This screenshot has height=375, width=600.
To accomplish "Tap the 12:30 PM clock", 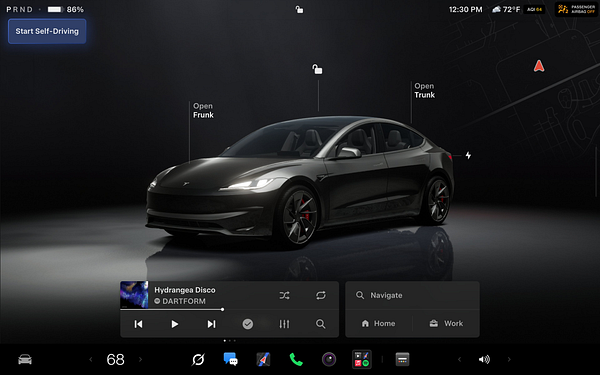I will pos(465,9).
